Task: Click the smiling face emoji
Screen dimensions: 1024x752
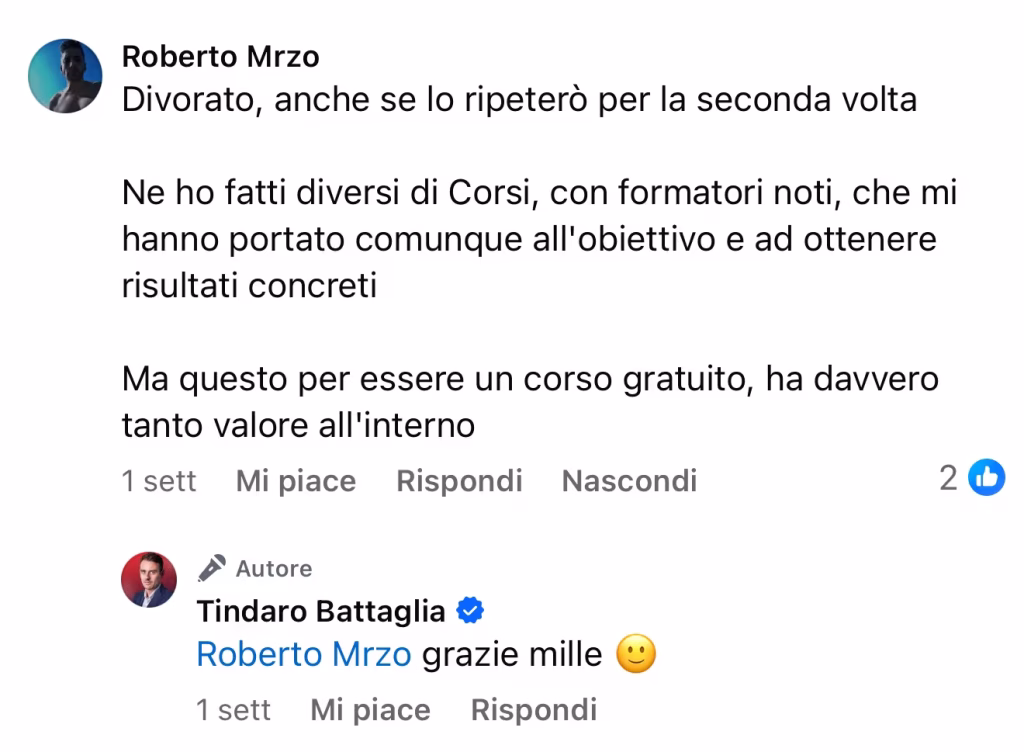Action: [x=636, y=653]
